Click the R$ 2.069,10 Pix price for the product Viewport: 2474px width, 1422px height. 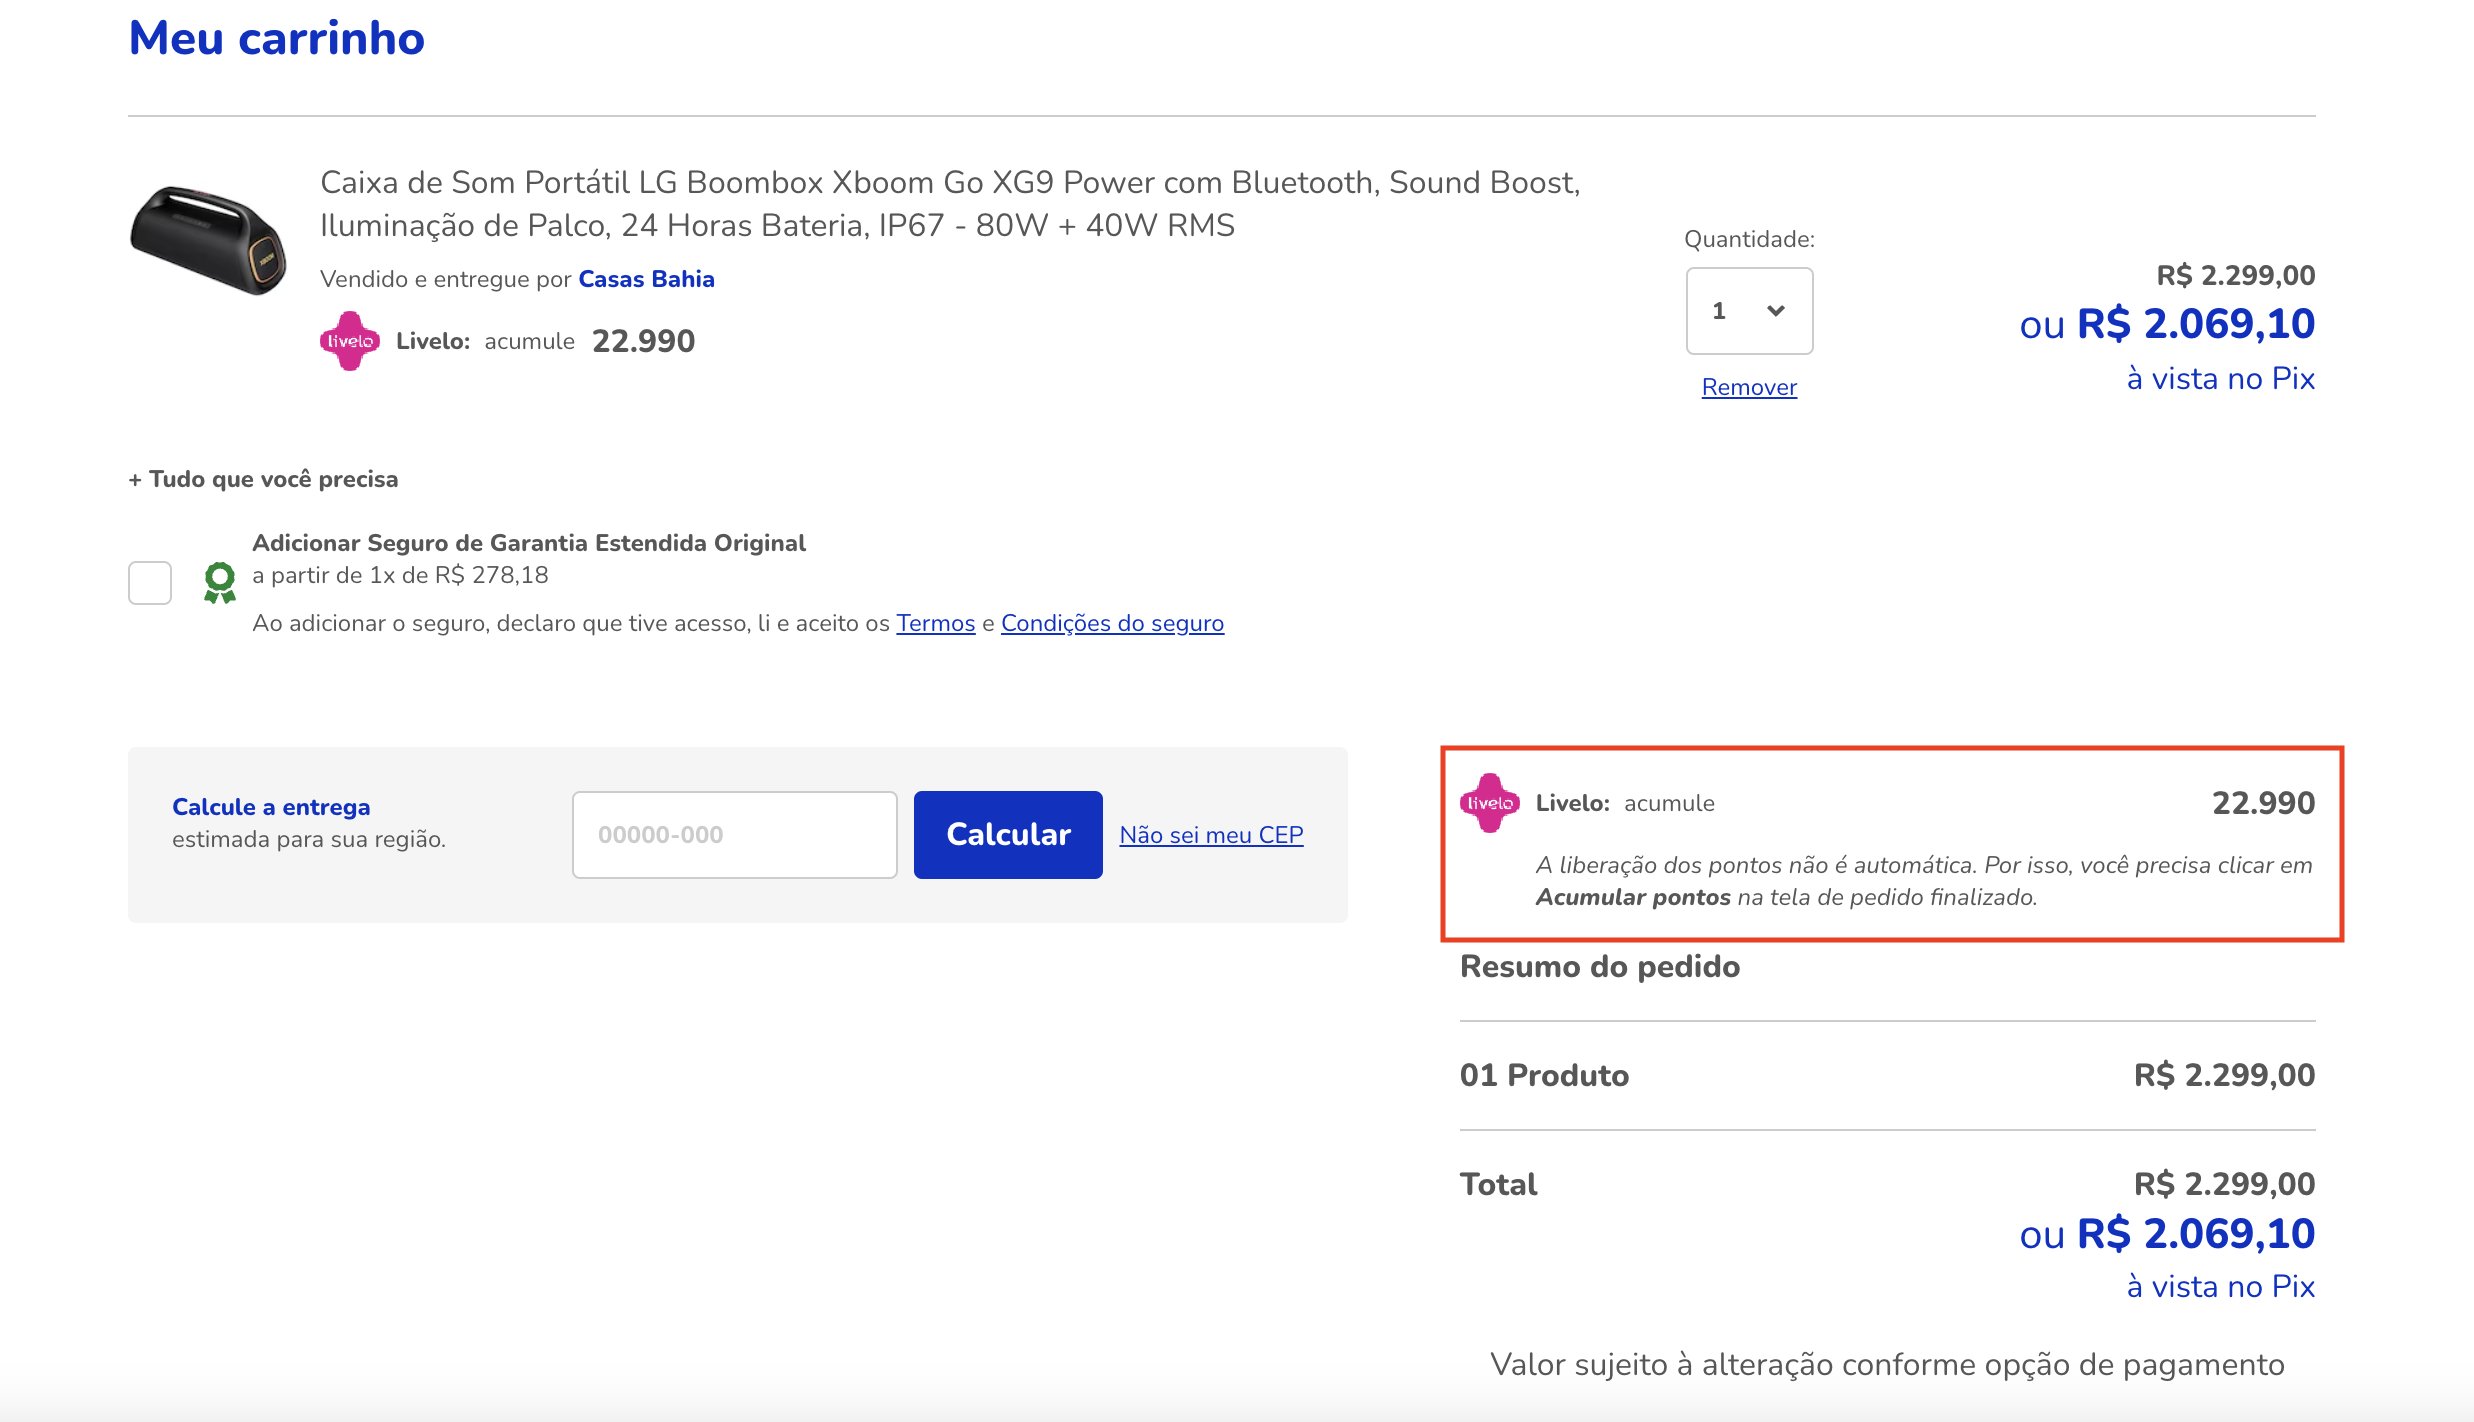[x=2196, y=324]
